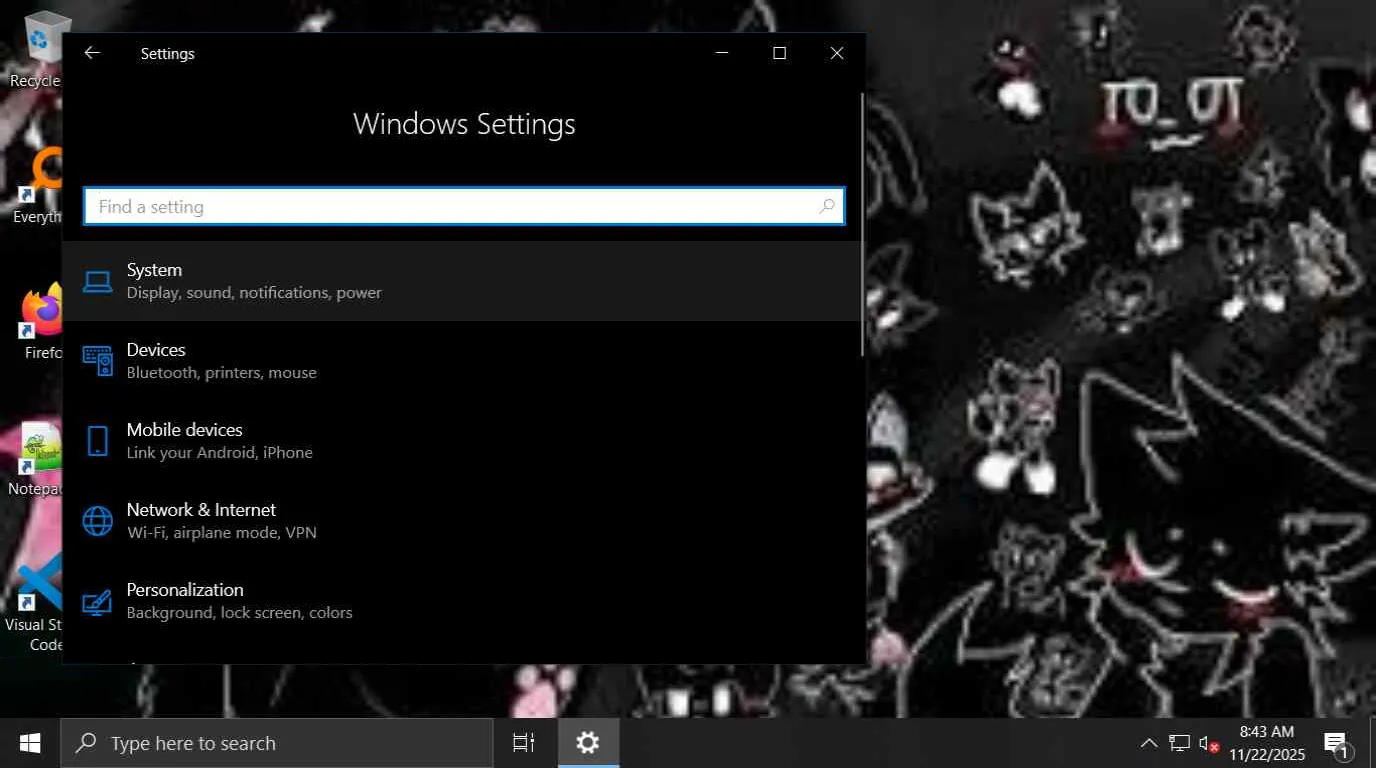The image size is (1376, 768).
Task: Select the Notepad++ desktop shortcut
Action: [36, 460]
